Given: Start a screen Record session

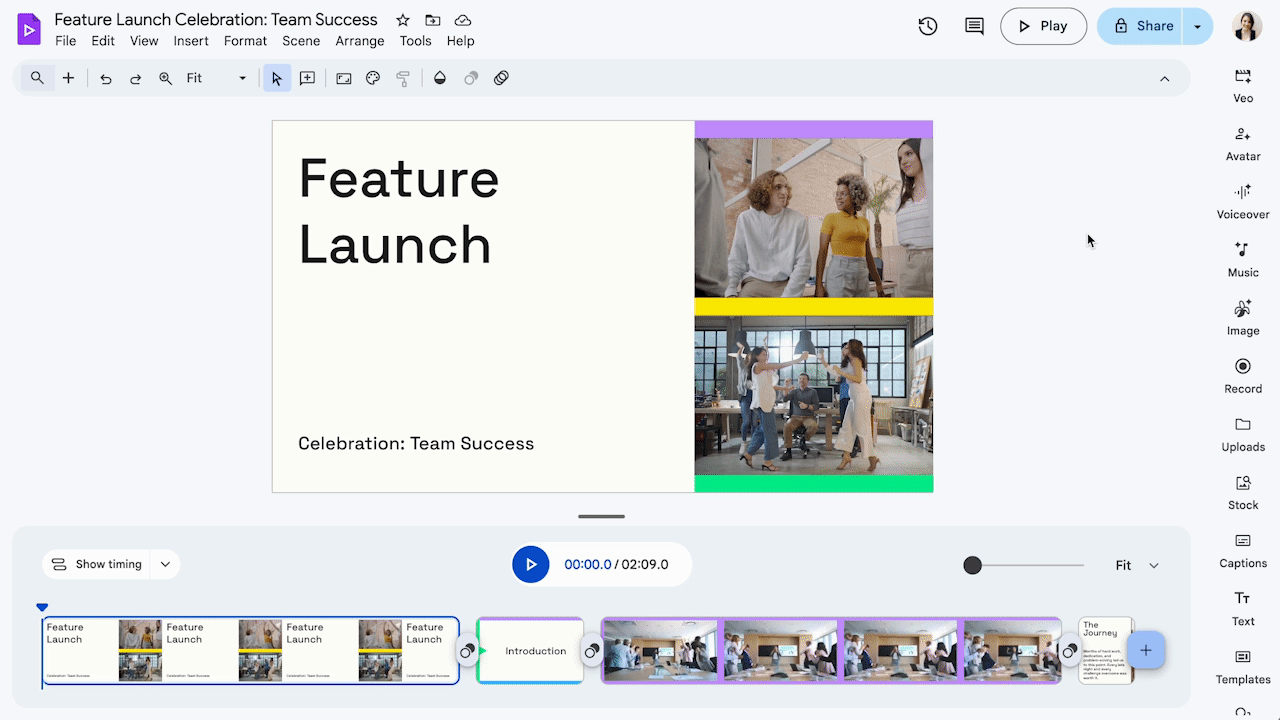Looking at the screenshot, I should [x=1242, y=376].
